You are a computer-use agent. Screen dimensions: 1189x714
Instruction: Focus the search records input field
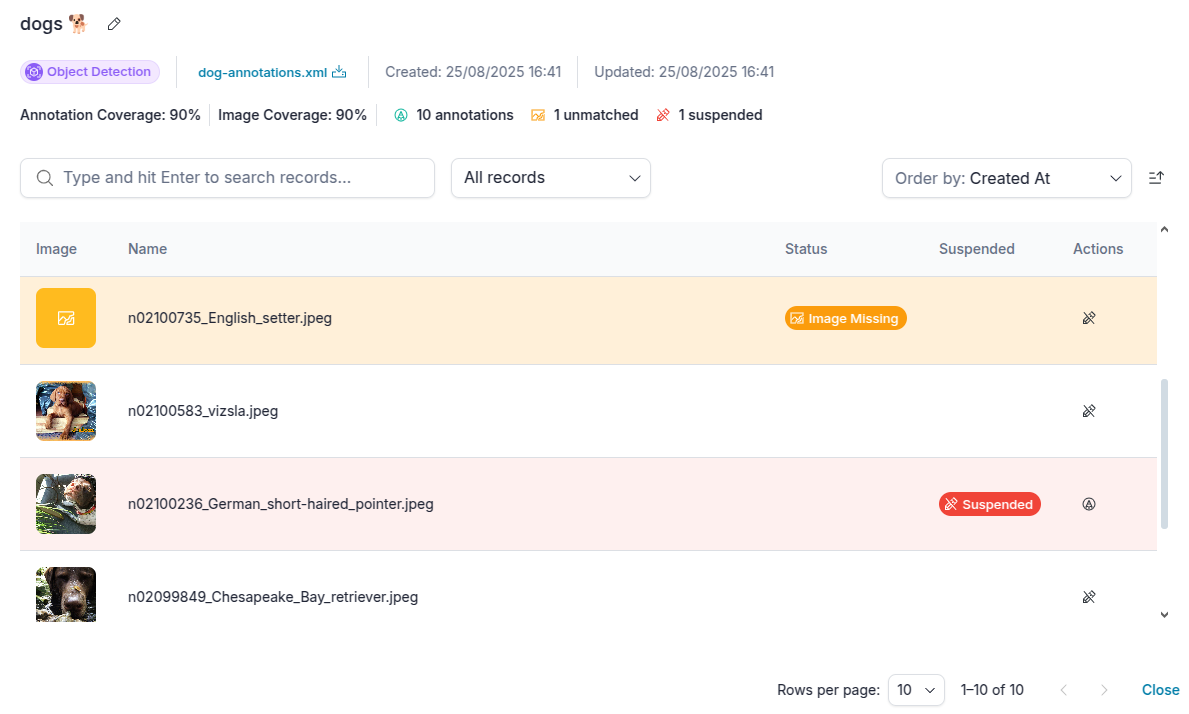(227, 178)
